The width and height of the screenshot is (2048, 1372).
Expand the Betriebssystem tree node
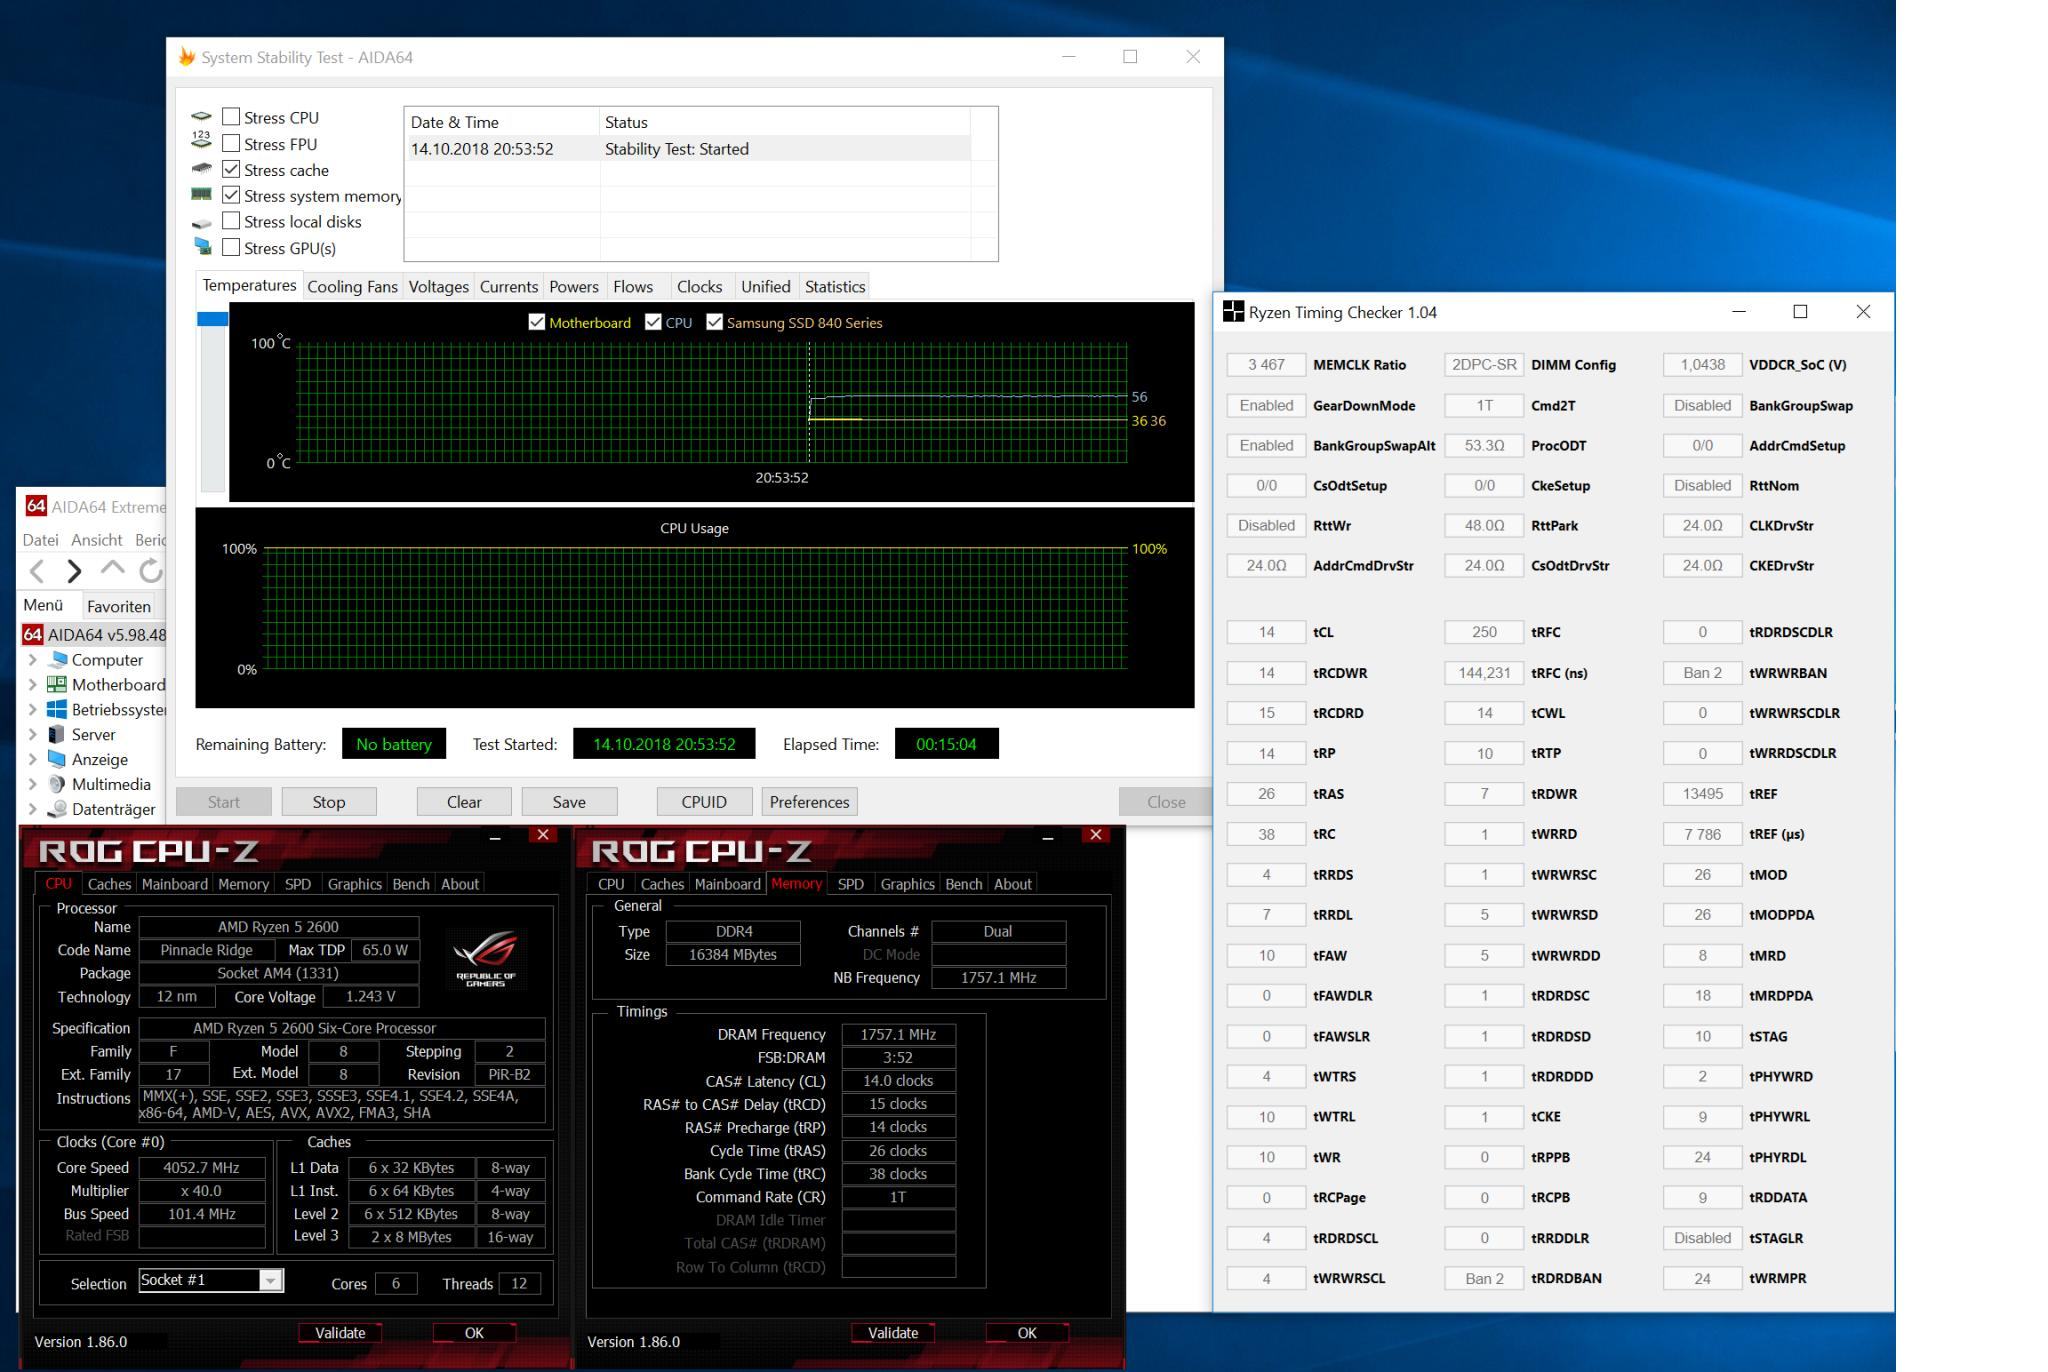tap(33, 710)
